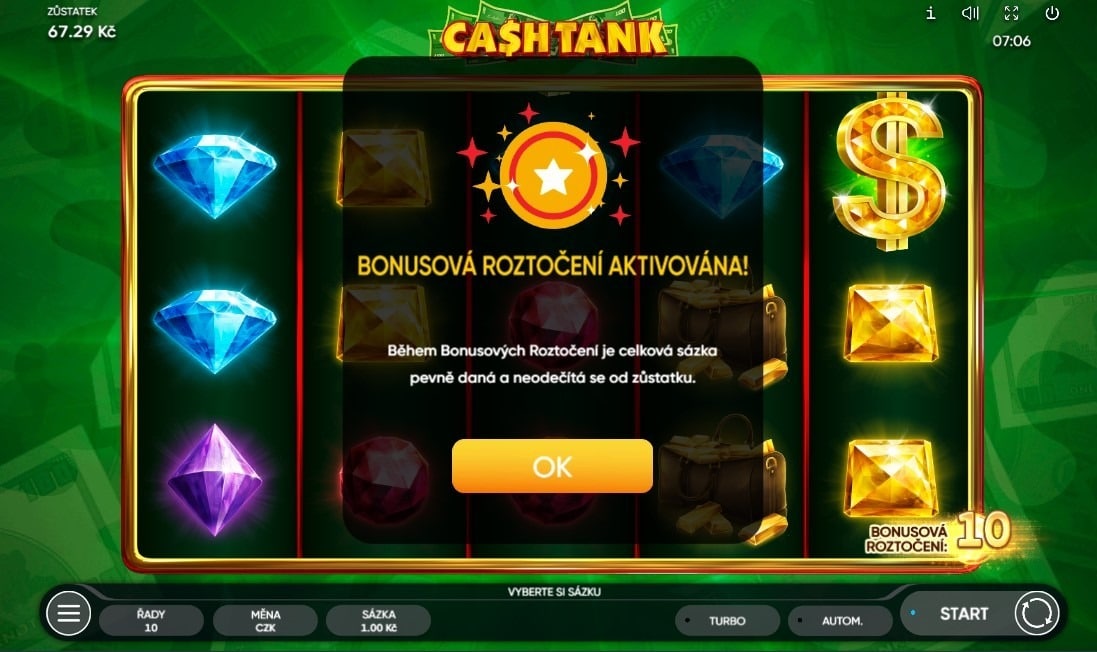Open the game info icon
The width and height of the screenshot is (1097, 652).
click(930, 13)
